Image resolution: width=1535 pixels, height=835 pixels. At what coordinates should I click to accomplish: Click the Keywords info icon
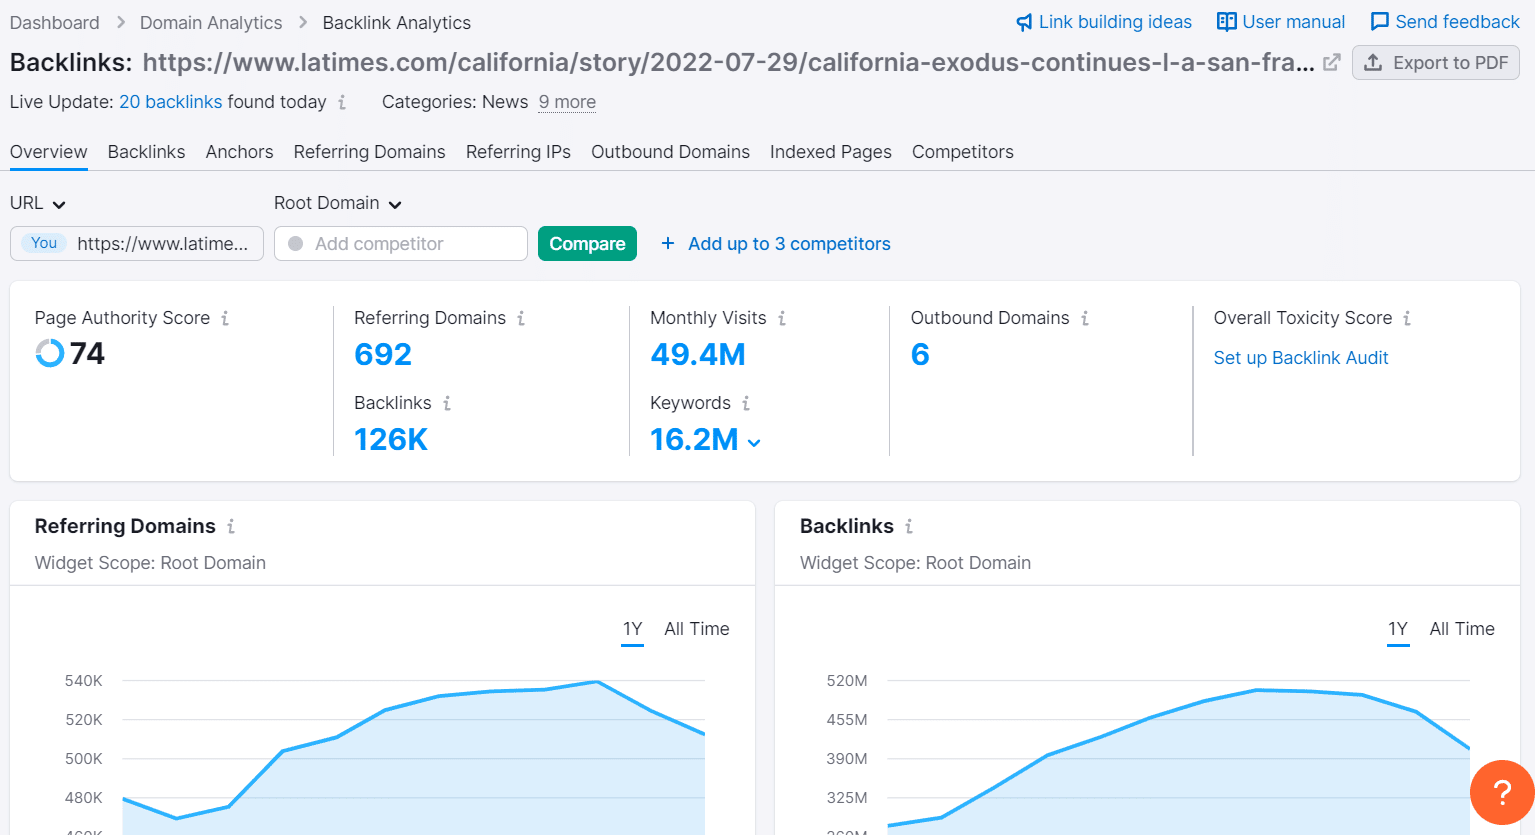coord(746,403)
